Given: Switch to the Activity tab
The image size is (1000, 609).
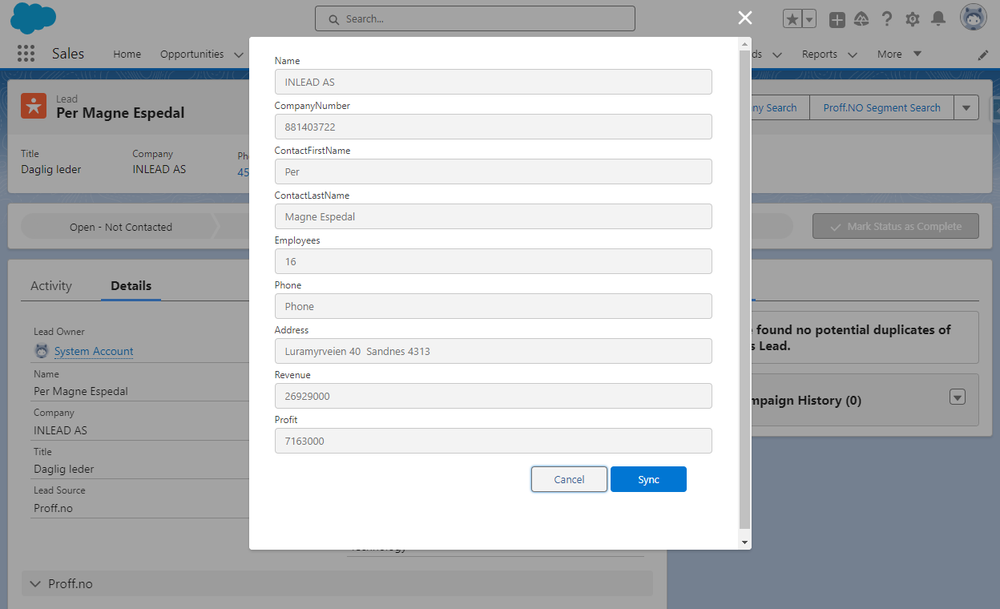Looking at the screenshot, I should [51, 286].
